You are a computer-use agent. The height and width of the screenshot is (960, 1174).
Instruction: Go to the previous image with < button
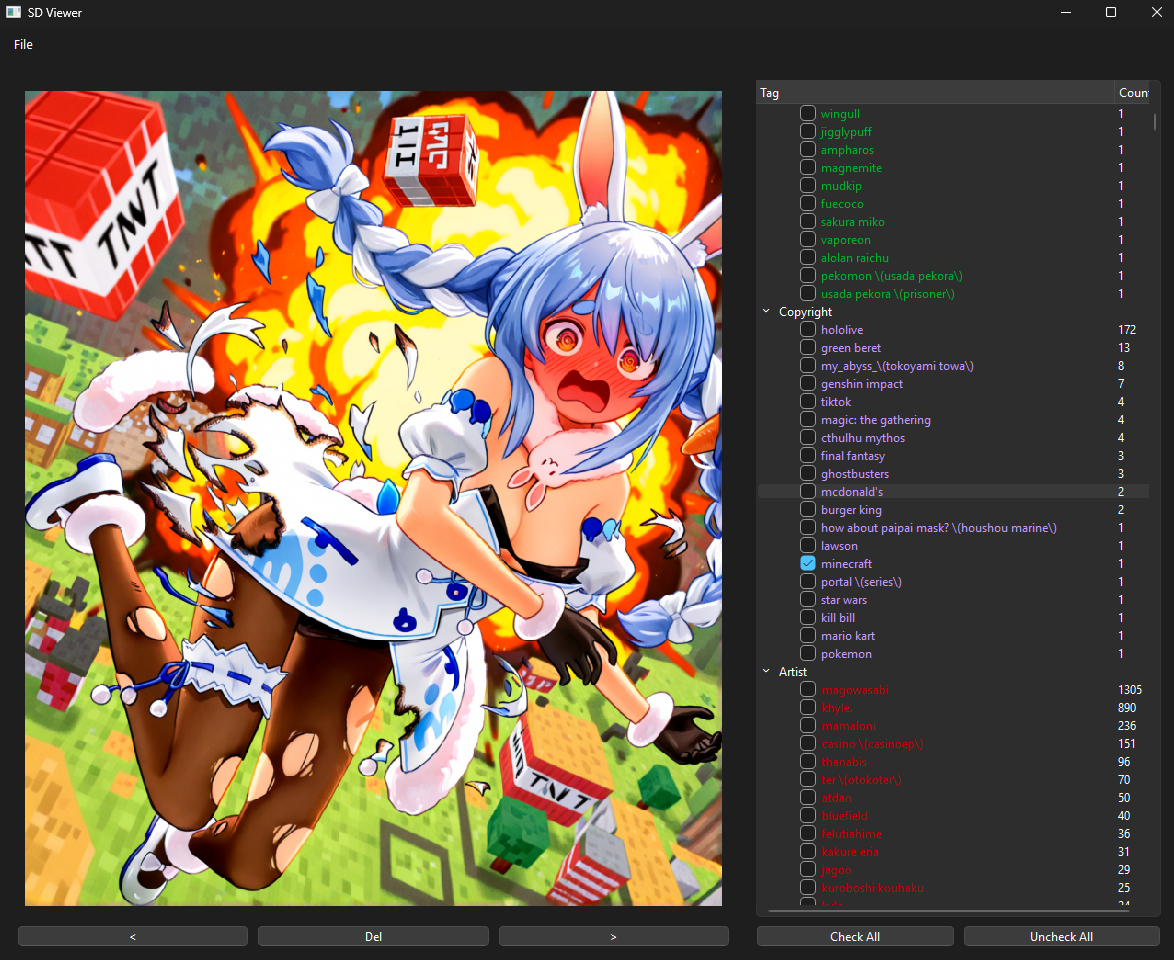133,936
